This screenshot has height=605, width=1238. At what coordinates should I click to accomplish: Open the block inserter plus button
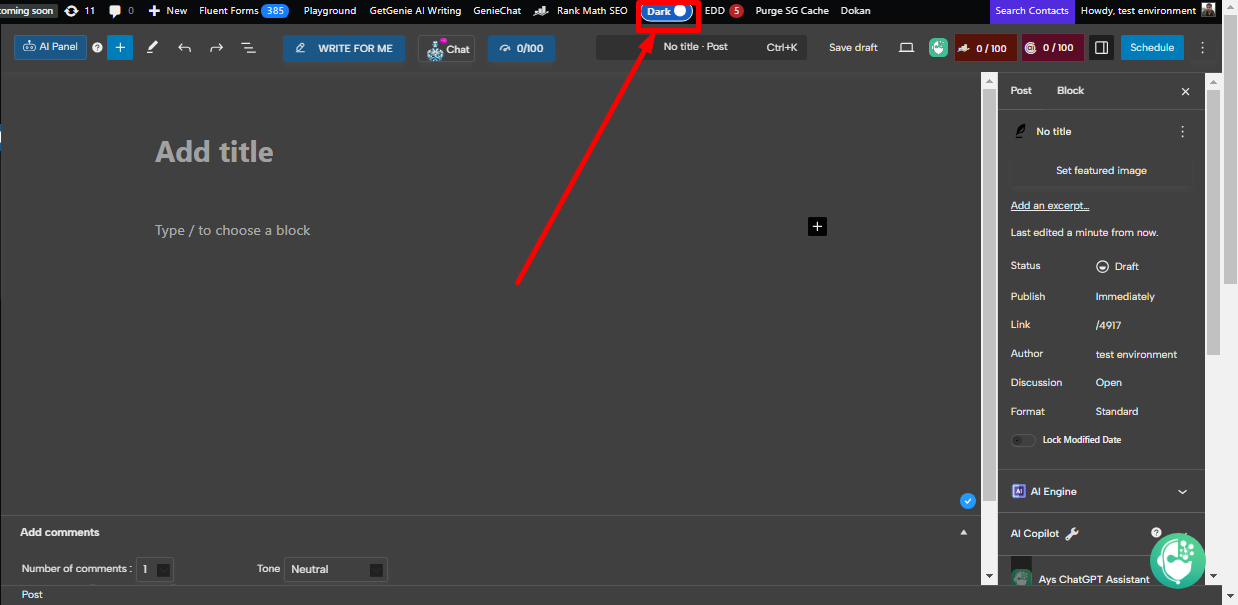[x=120, y=47]
